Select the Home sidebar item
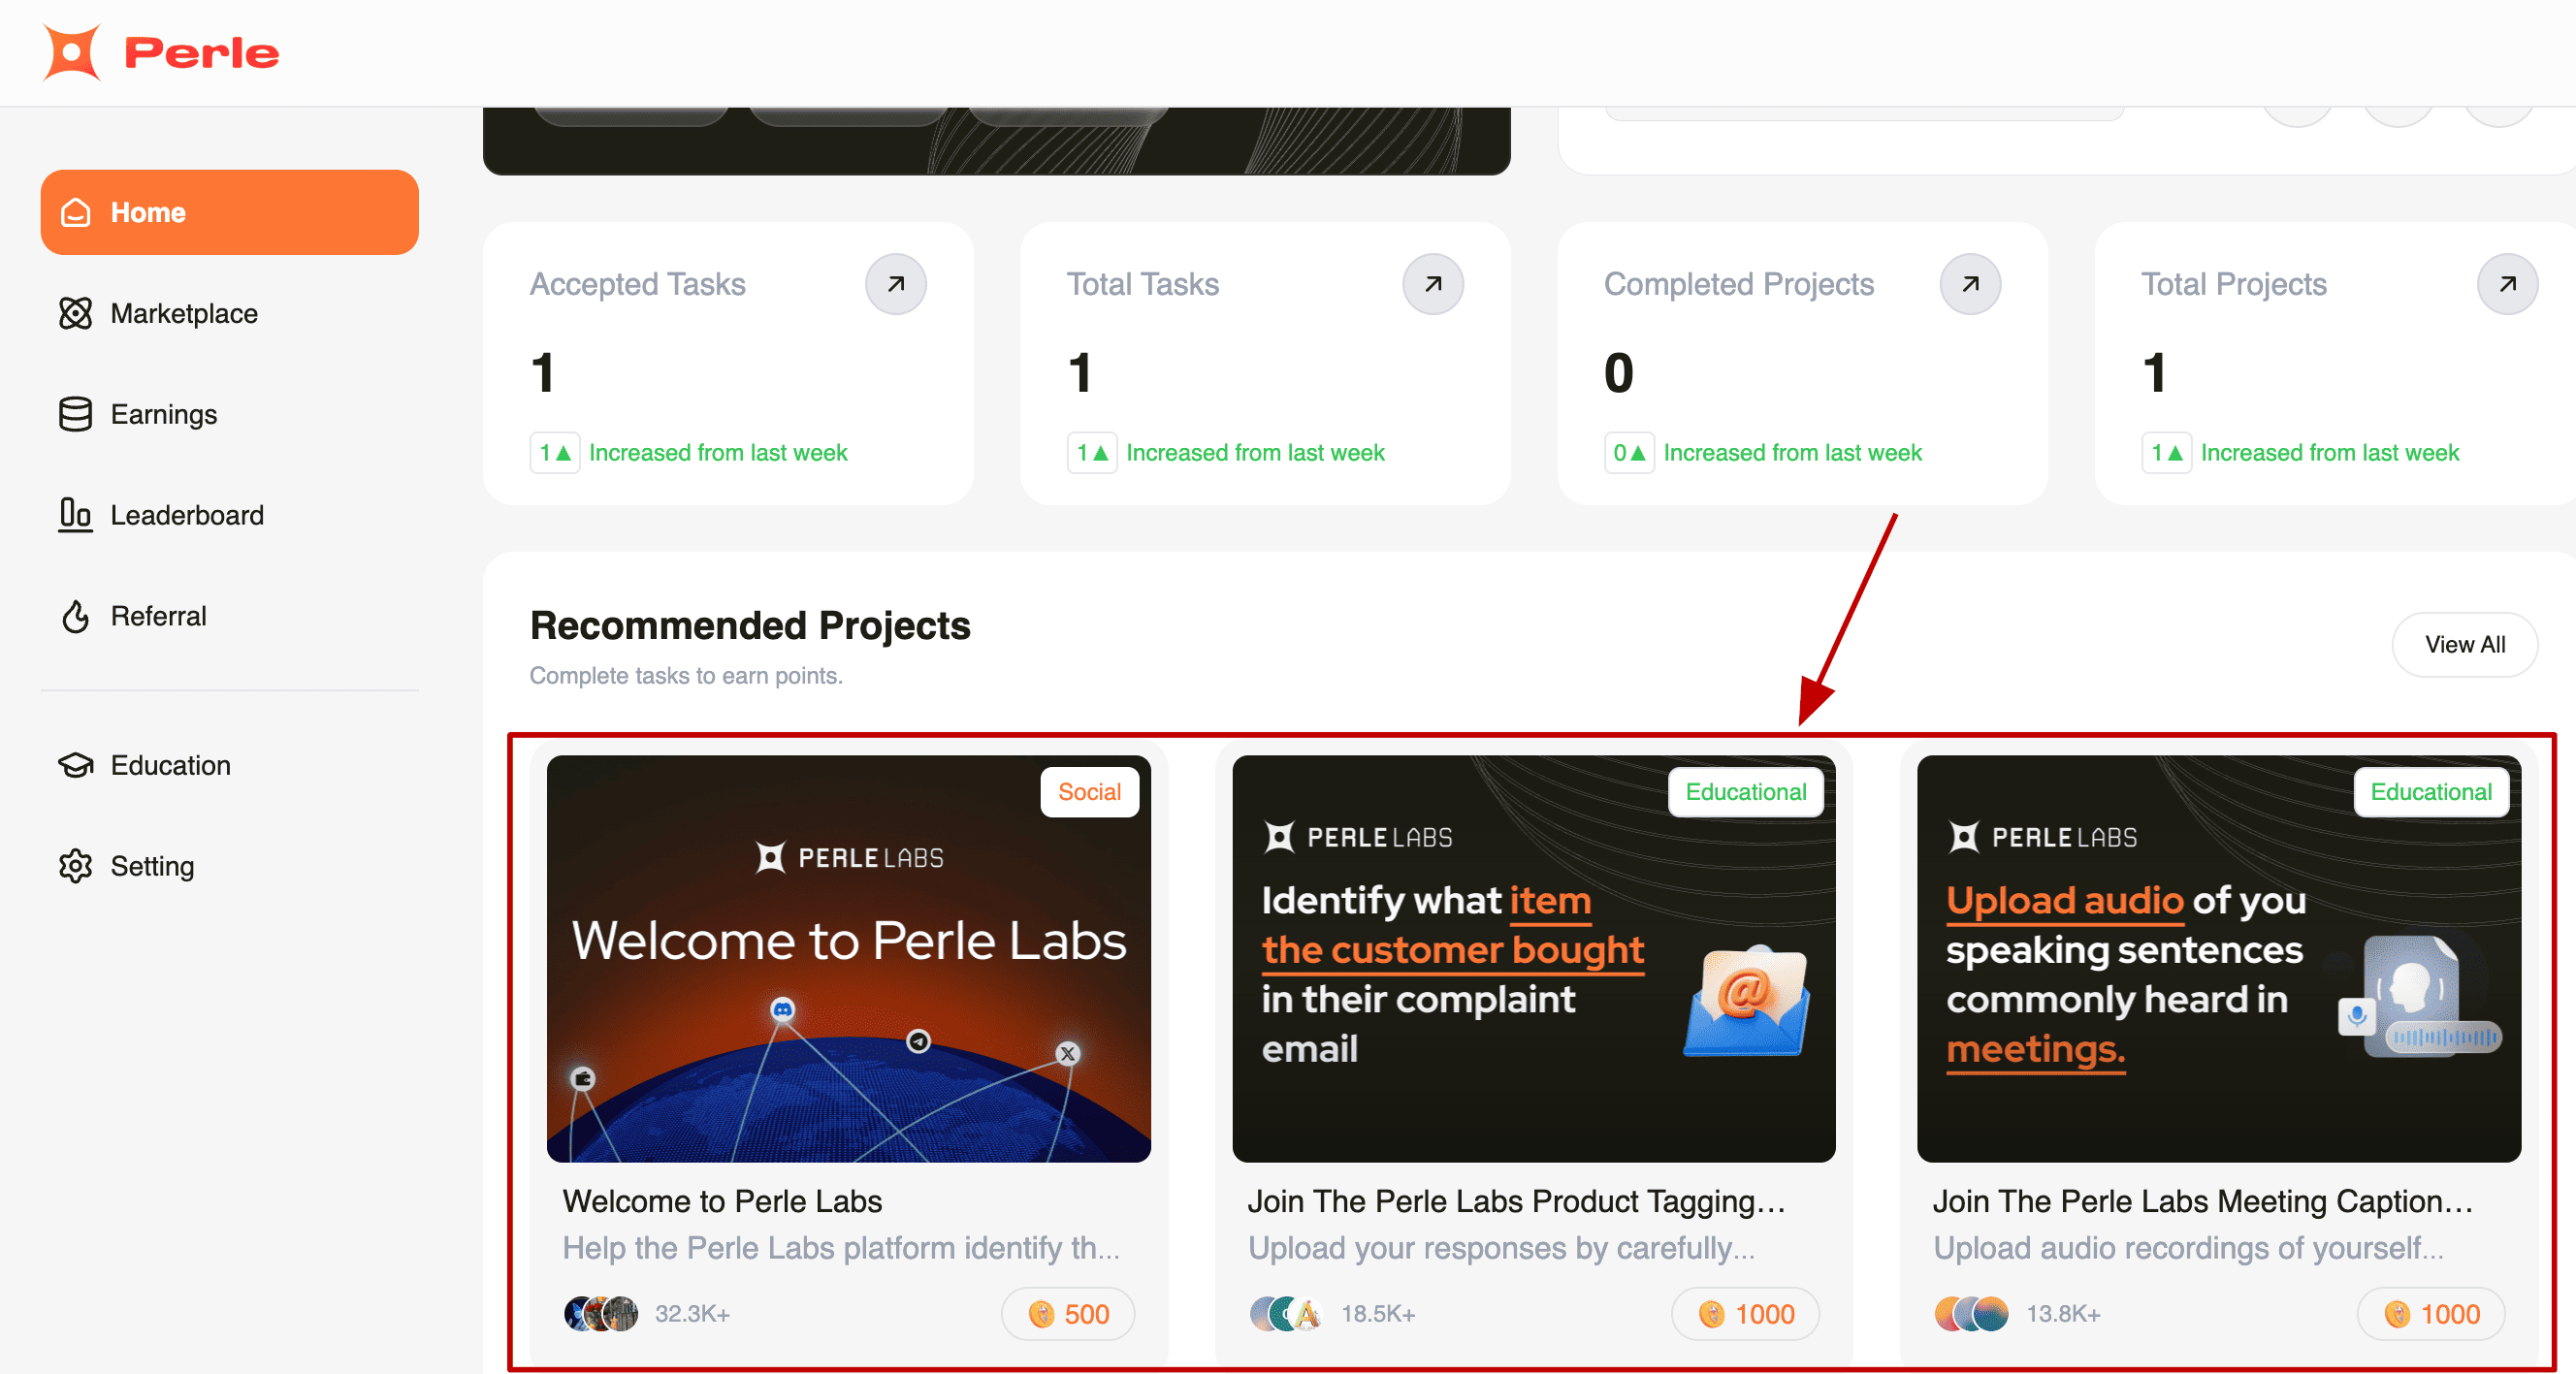The image size is (2576, 1374). pyautogui.click(x=229, y=212)
